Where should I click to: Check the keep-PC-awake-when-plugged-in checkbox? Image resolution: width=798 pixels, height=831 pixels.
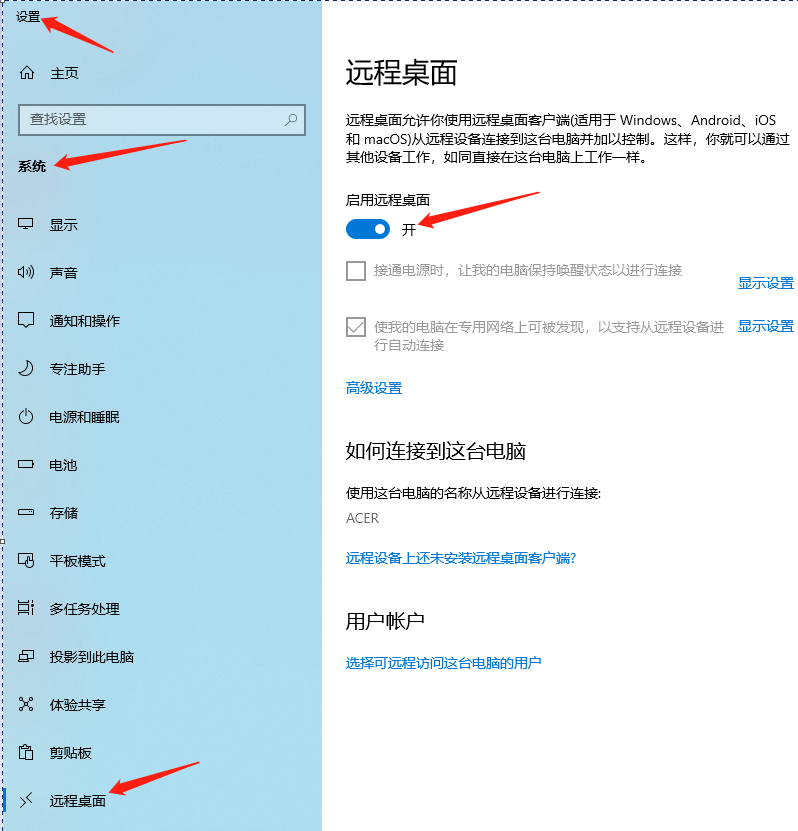coord(356,271)
